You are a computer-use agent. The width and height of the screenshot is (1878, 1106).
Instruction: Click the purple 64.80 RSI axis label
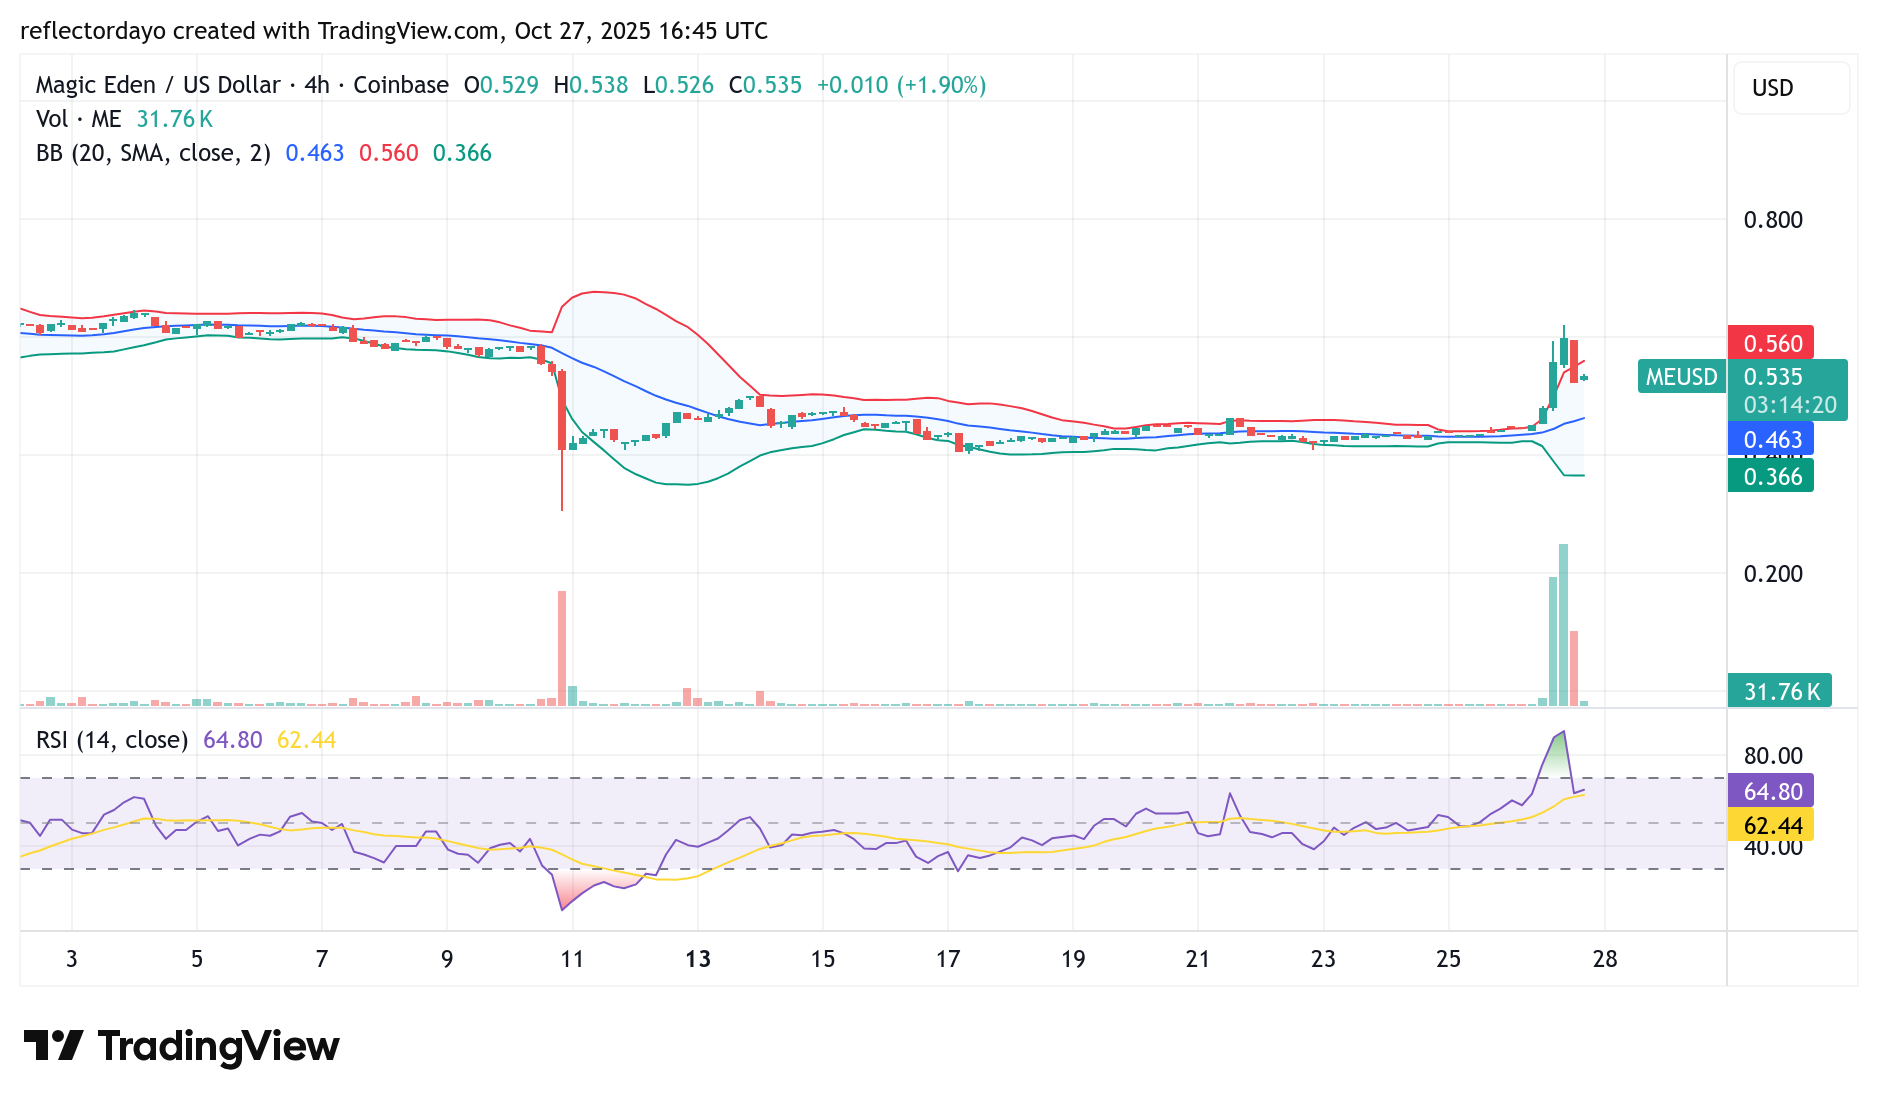[1771, 791]
